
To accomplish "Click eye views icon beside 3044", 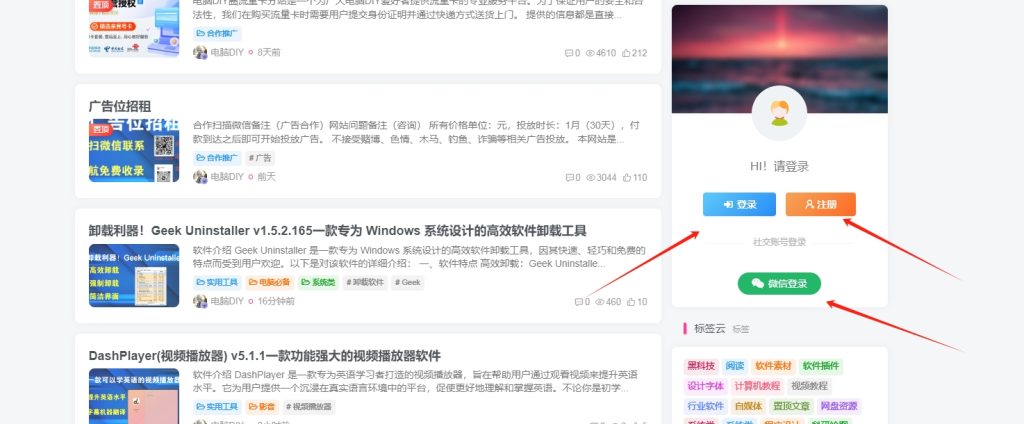I will click(x=590, y=178).
